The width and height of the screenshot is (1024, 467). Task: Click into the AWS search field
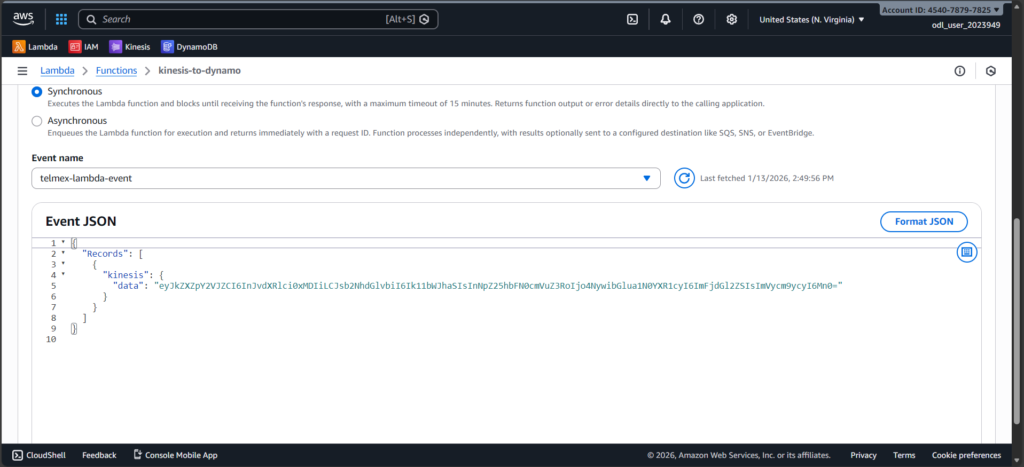pos(240,19)
